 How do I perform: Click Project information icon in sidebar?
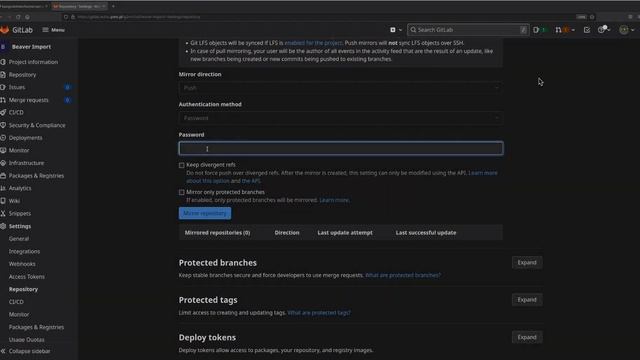click(3, 62)
